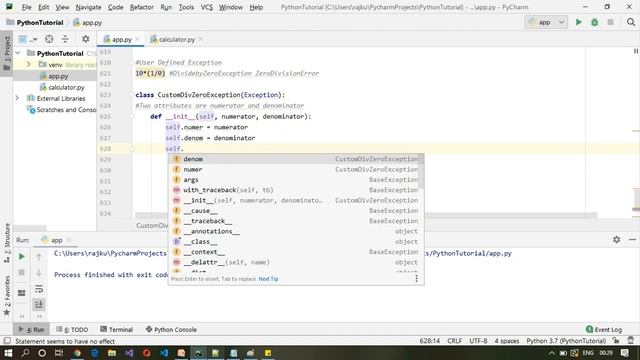Open line separator CRLF selector
Image resolution: width=640 pixels, height=360 pixels.
(454, 341)
